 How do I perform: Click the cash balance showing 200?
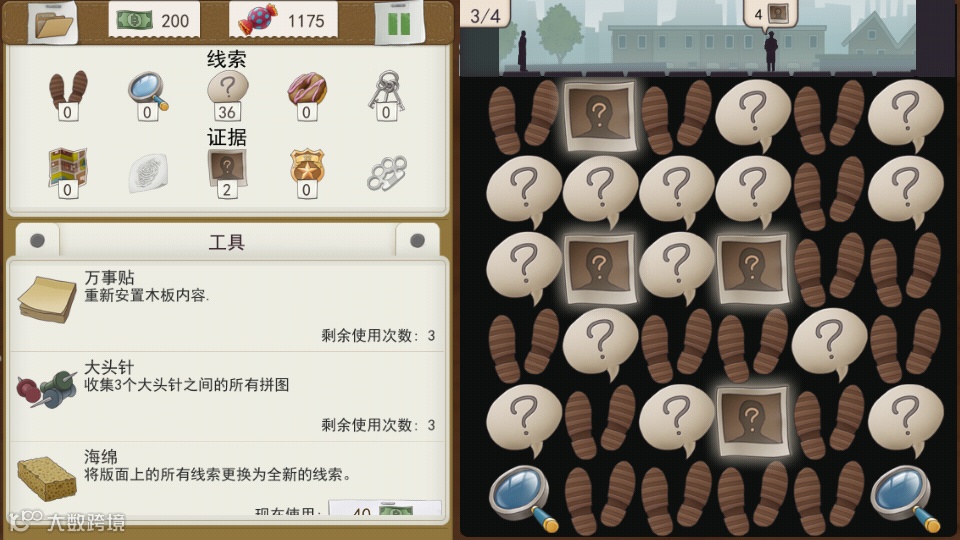tap(153, 20)
